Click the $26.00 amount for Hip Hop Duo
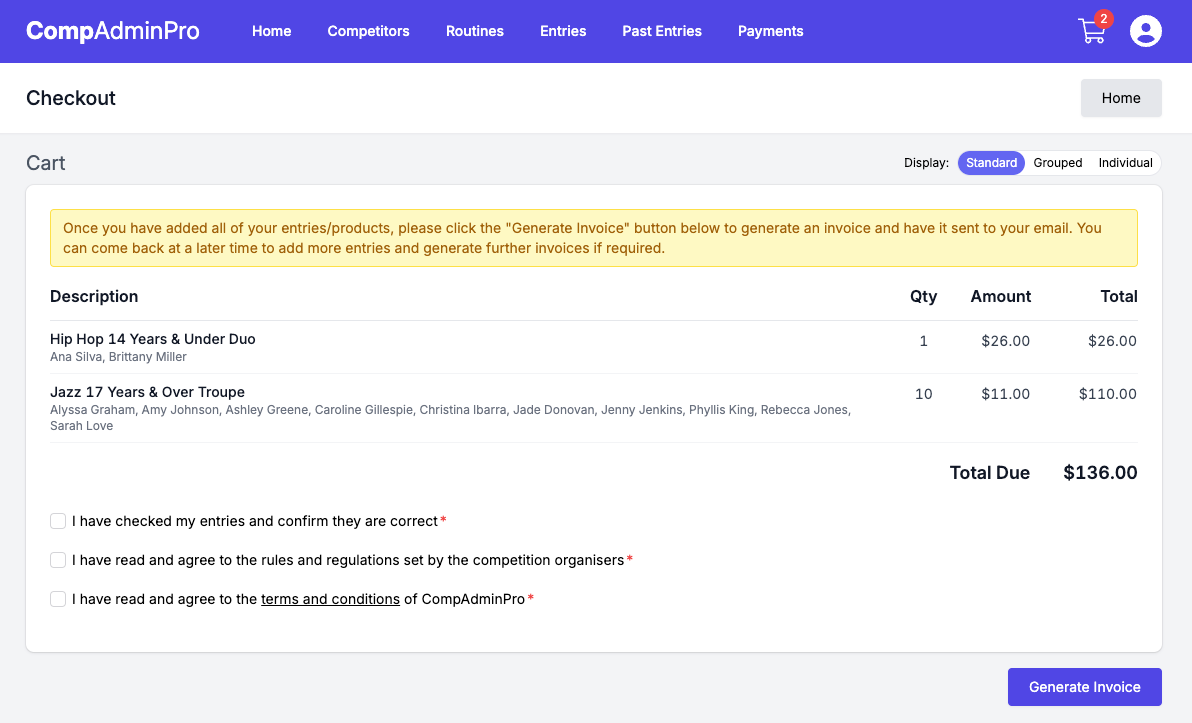1192x723 pixels. click(1005, 341)
